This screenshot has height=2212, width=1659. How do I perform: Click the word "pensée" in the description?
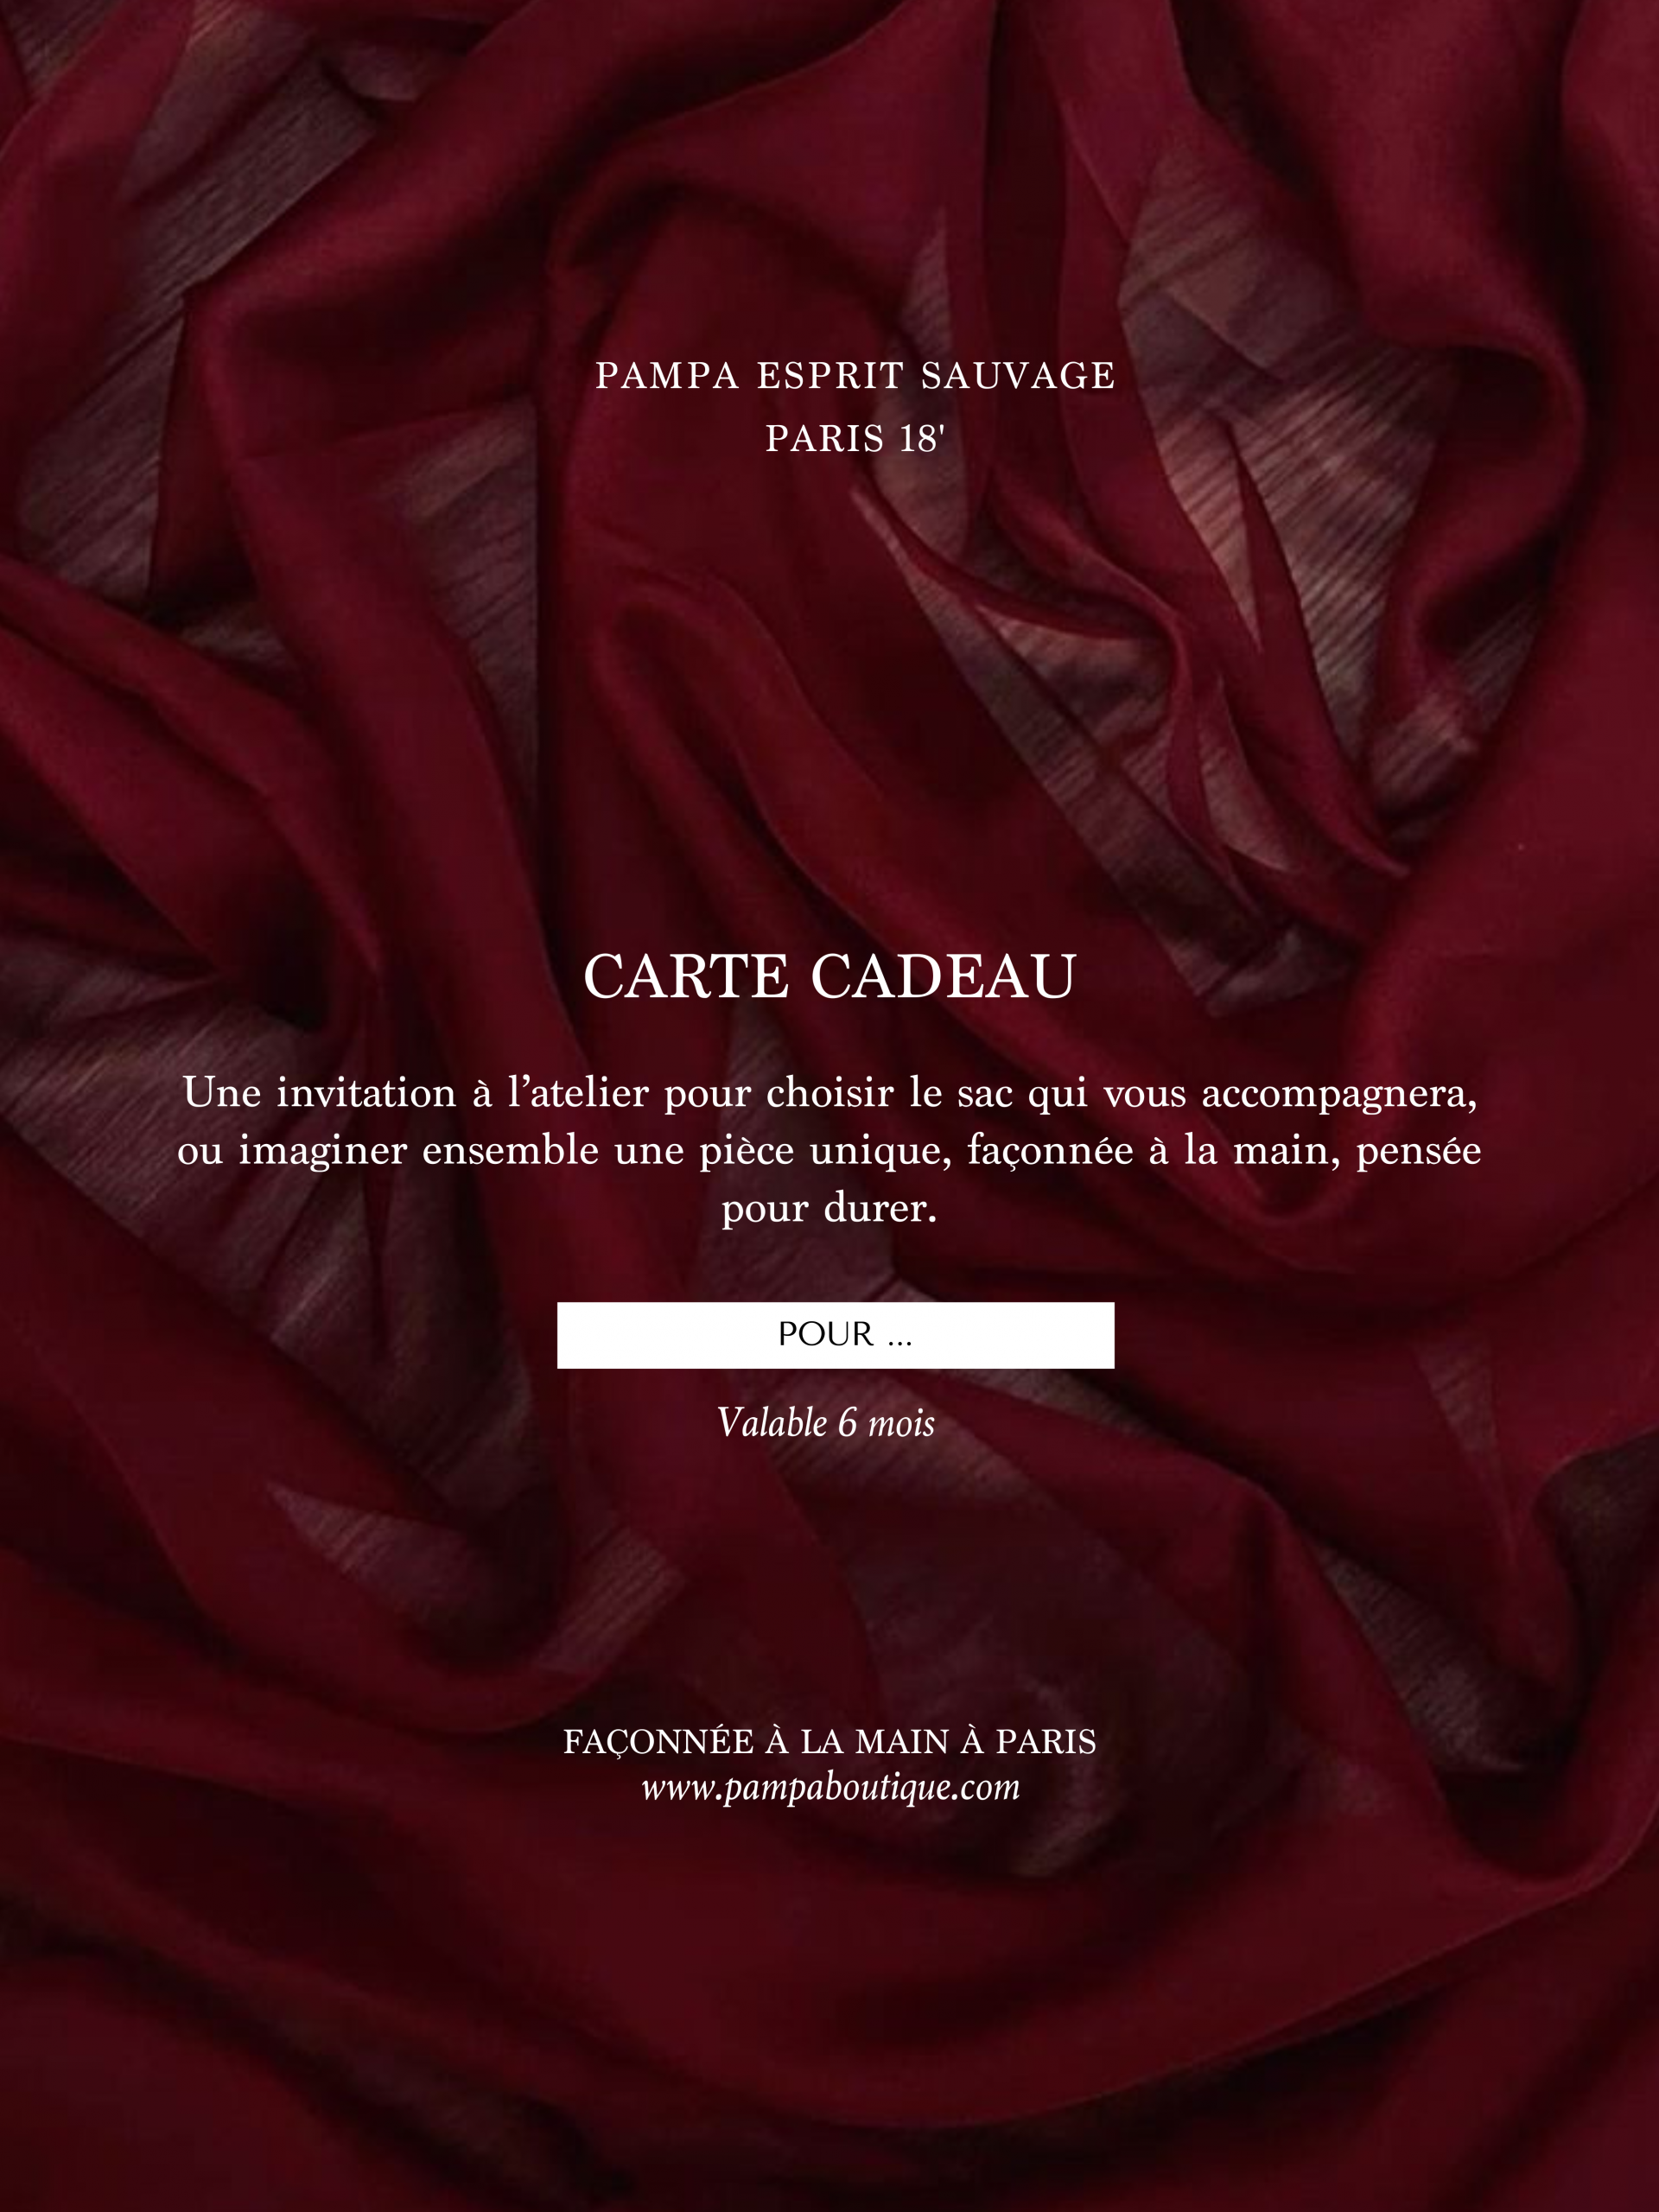pos(1418,1152)
